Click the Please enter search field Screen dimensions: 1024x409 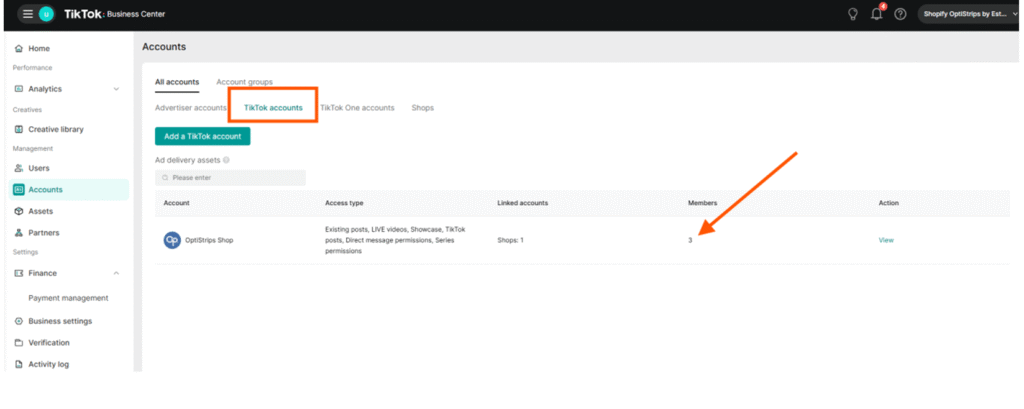tap(231, 178)
